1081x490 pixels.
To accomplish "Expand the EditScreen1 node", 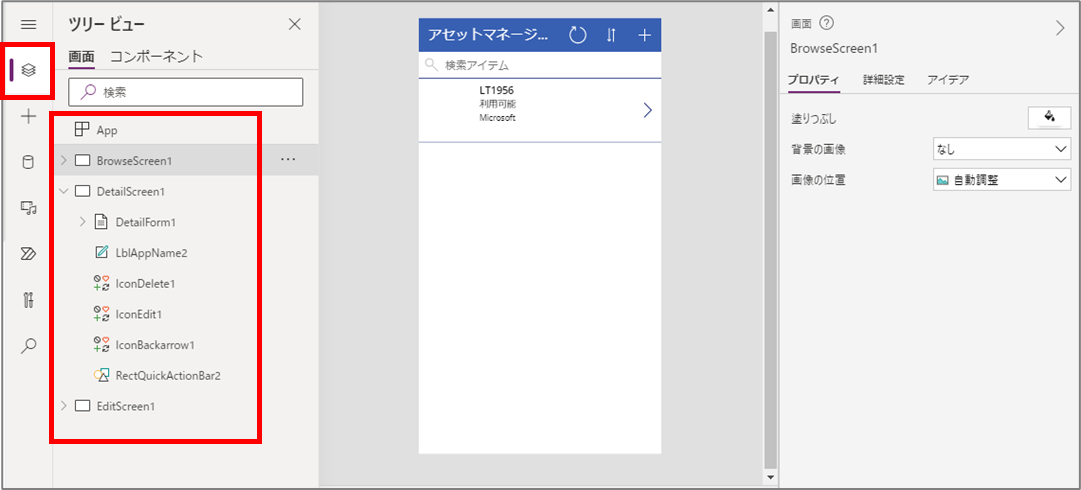I will tap(63, 406).
